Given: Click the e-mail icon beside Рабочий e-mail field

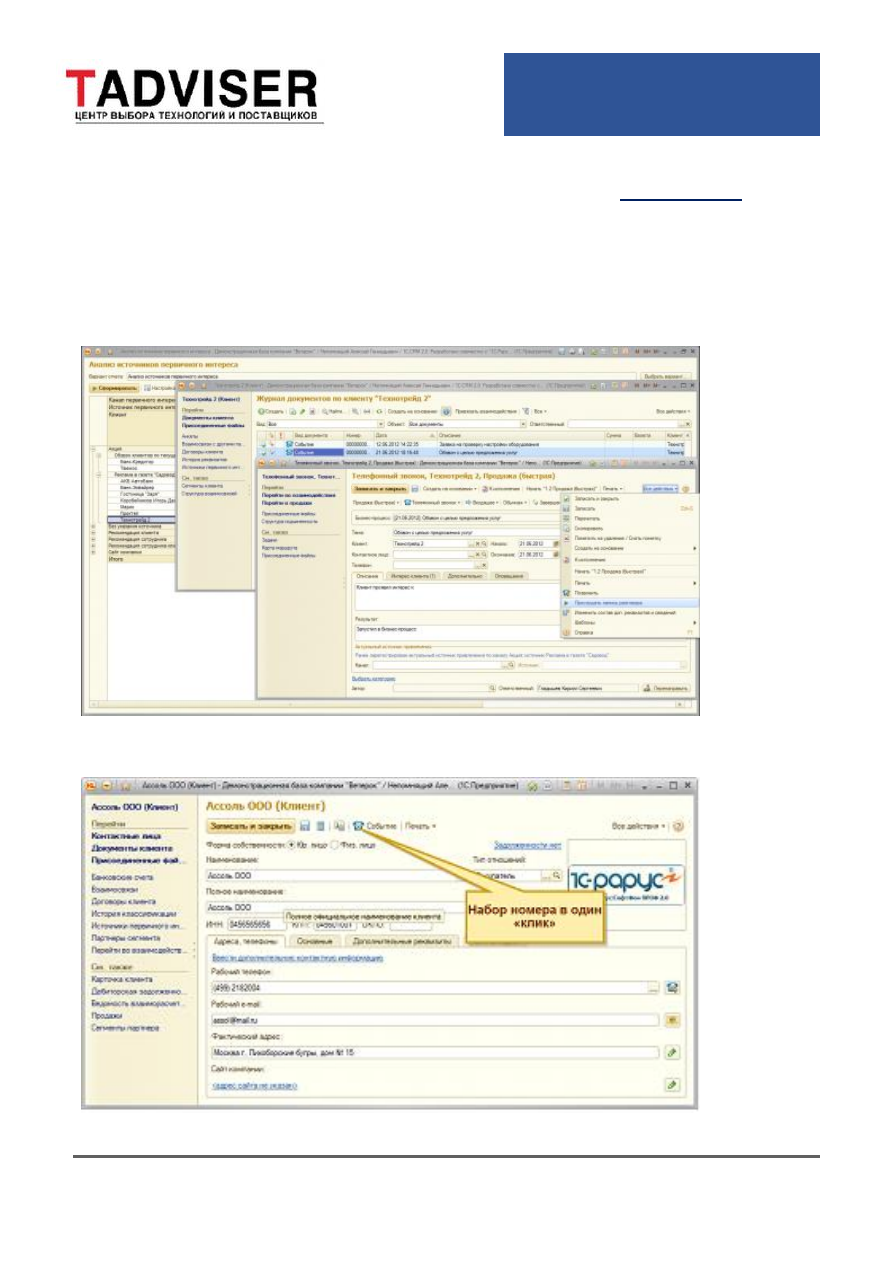Looking at the screenshot, I should coord(672,1019).
